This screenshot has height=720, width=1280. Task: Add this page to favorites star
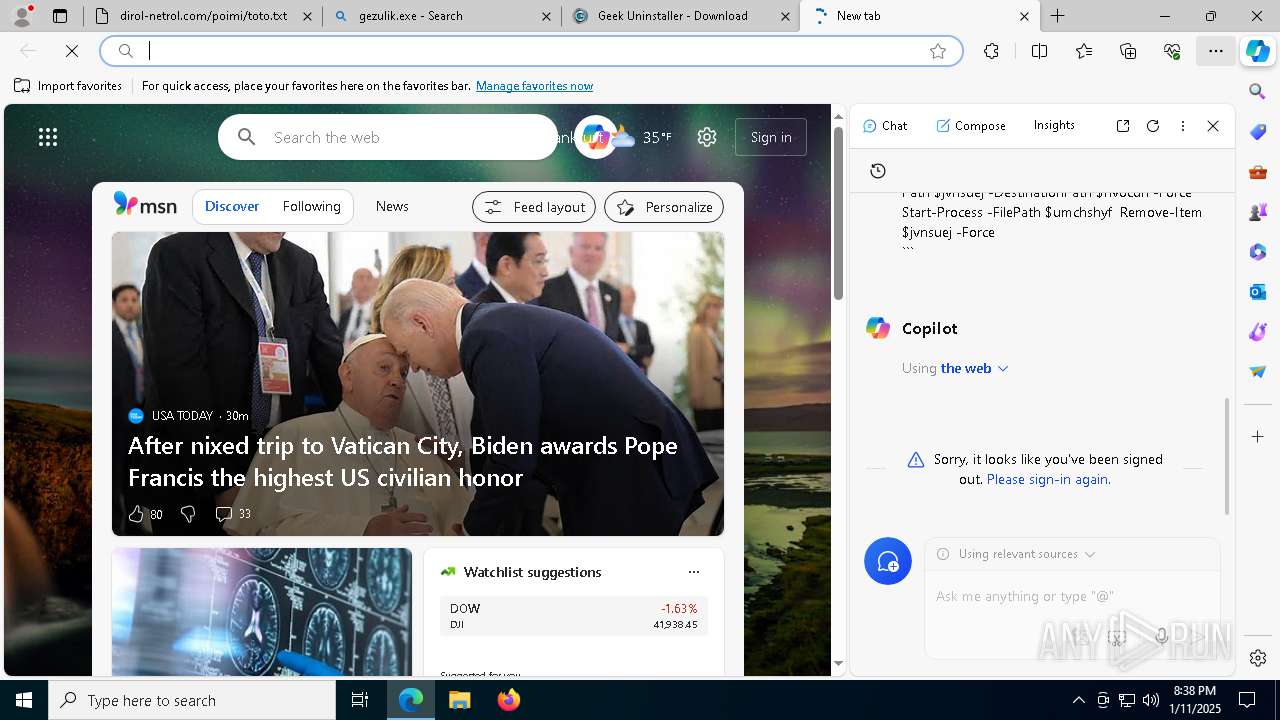tap(938, 51)
